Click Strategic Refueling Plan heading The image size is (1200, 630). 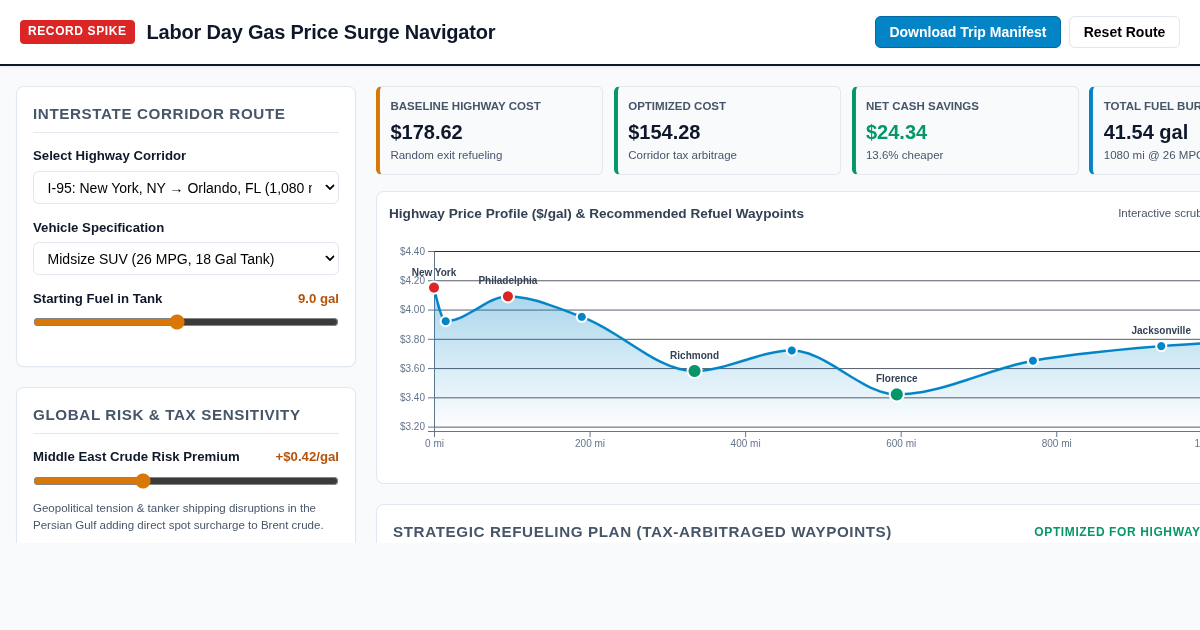(x=642, y=532)
